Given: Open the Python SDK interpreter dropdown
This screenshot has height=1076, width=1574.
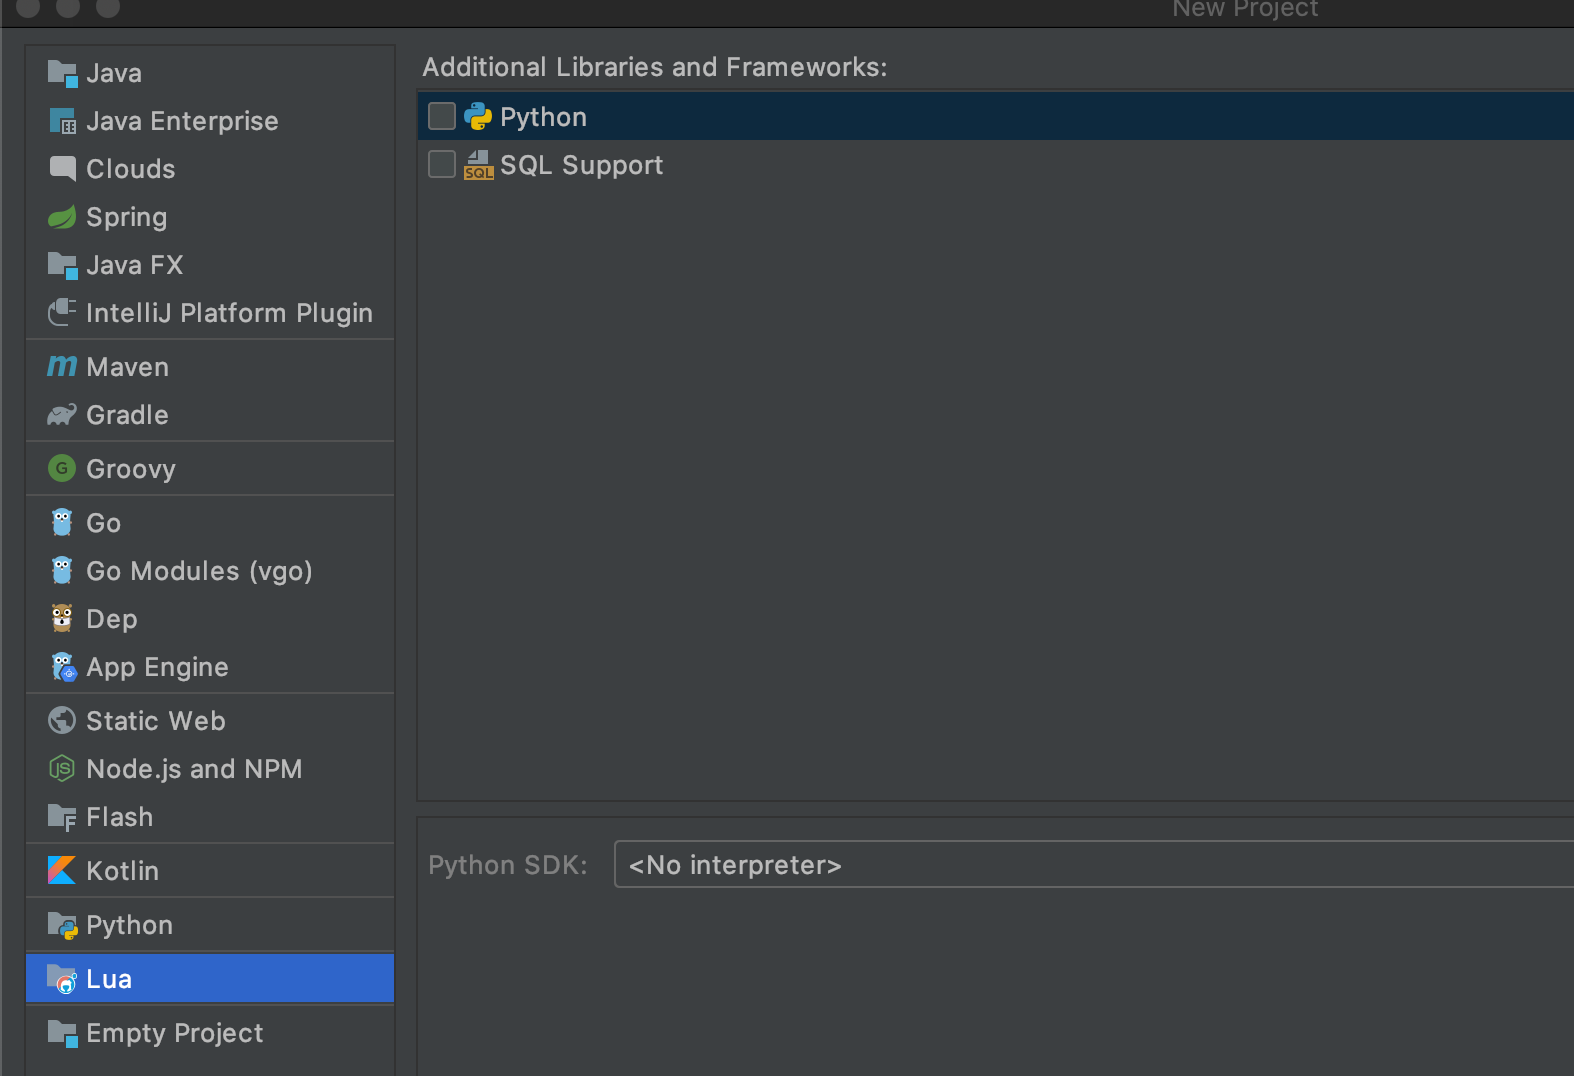Looking at the screenshot, I should [x=1094, y=864].
